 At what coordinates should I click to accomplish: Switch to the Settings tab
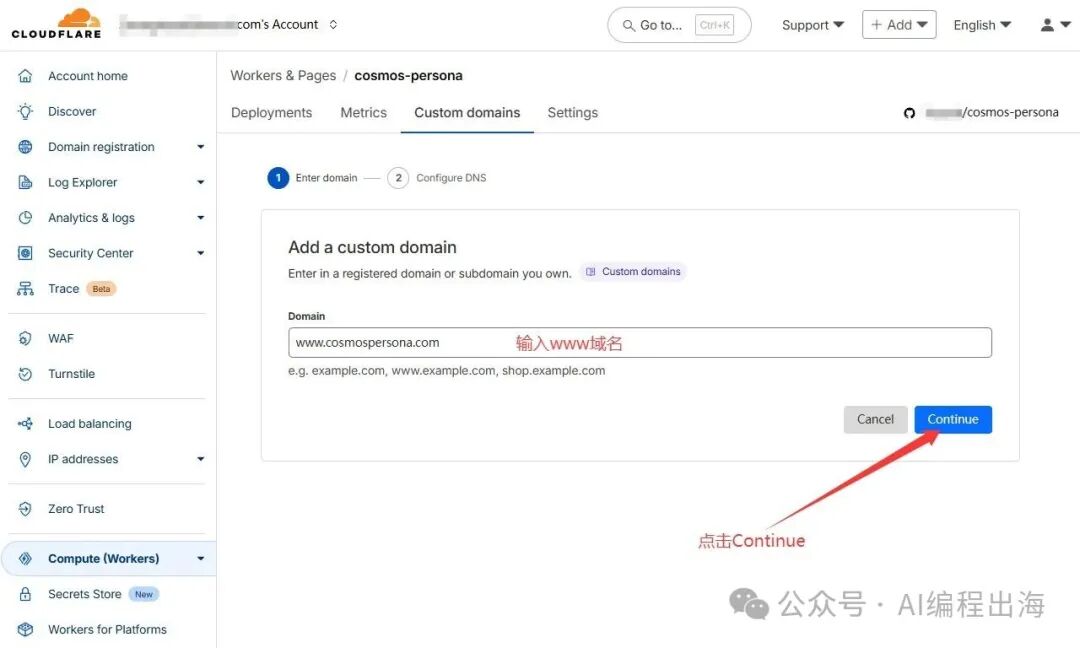(x=572, y=113)
